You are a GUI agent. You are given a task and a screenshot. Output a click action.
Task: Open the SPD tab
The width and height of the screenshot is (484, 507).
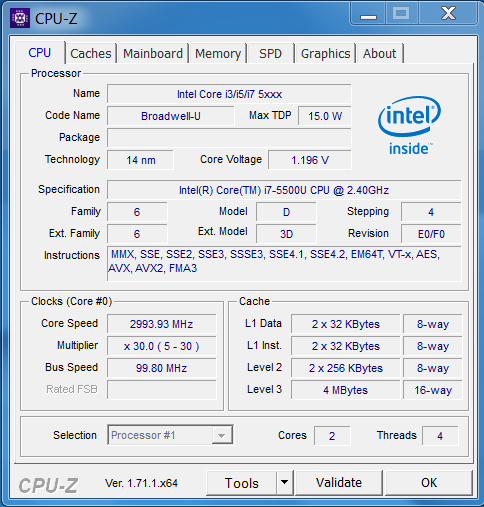tap(271, 53)
